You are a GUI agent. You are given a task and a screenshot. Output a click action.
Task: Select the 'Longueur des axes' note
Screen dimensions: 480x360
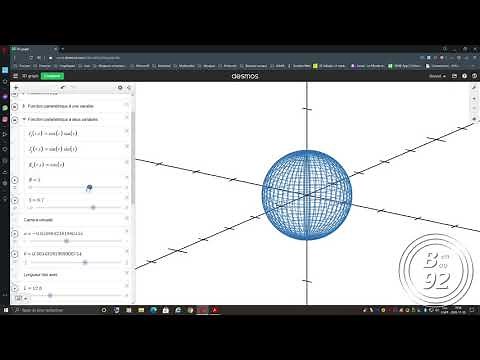point(41,275)
